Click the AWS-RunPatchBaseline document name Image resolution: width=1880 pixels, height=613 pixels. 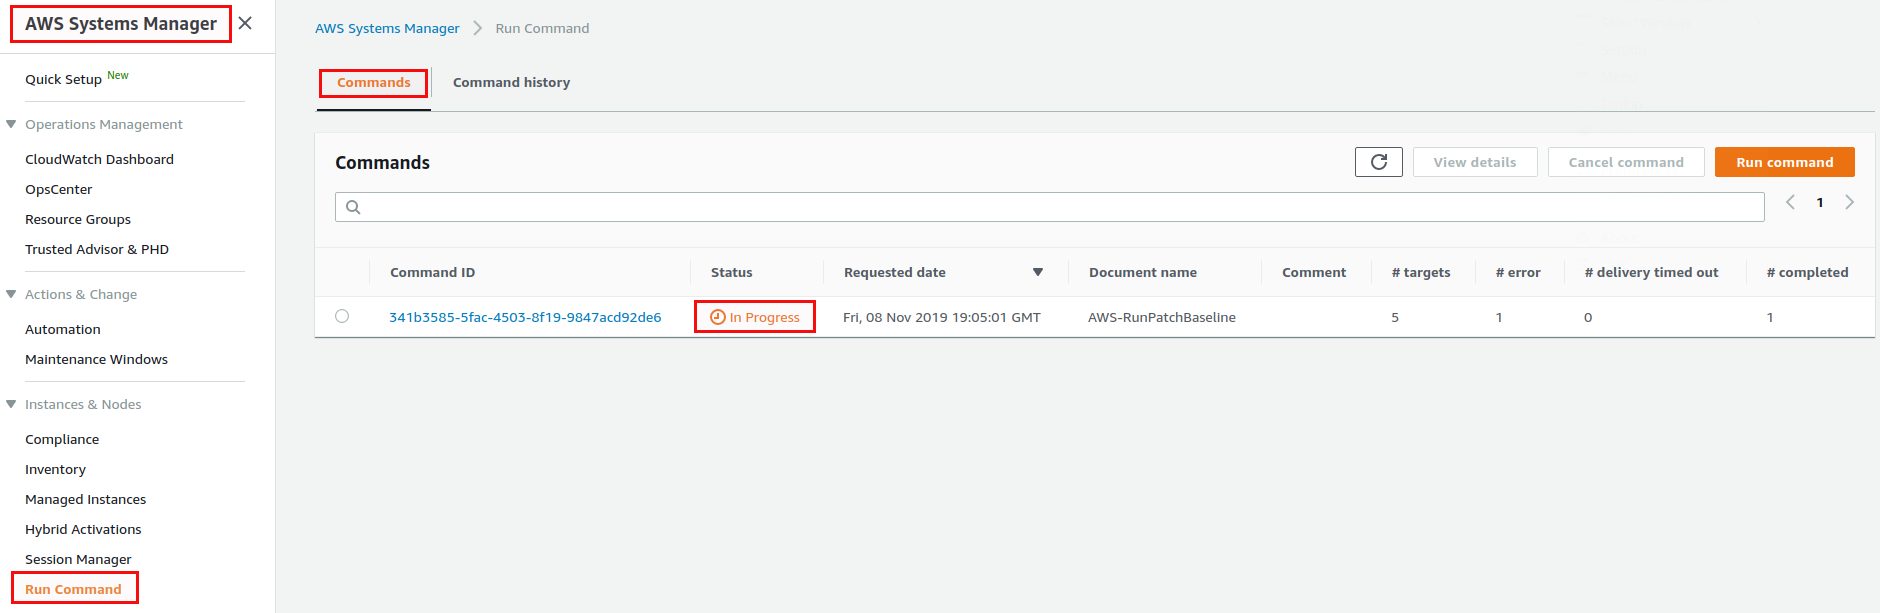(1162, 317)
